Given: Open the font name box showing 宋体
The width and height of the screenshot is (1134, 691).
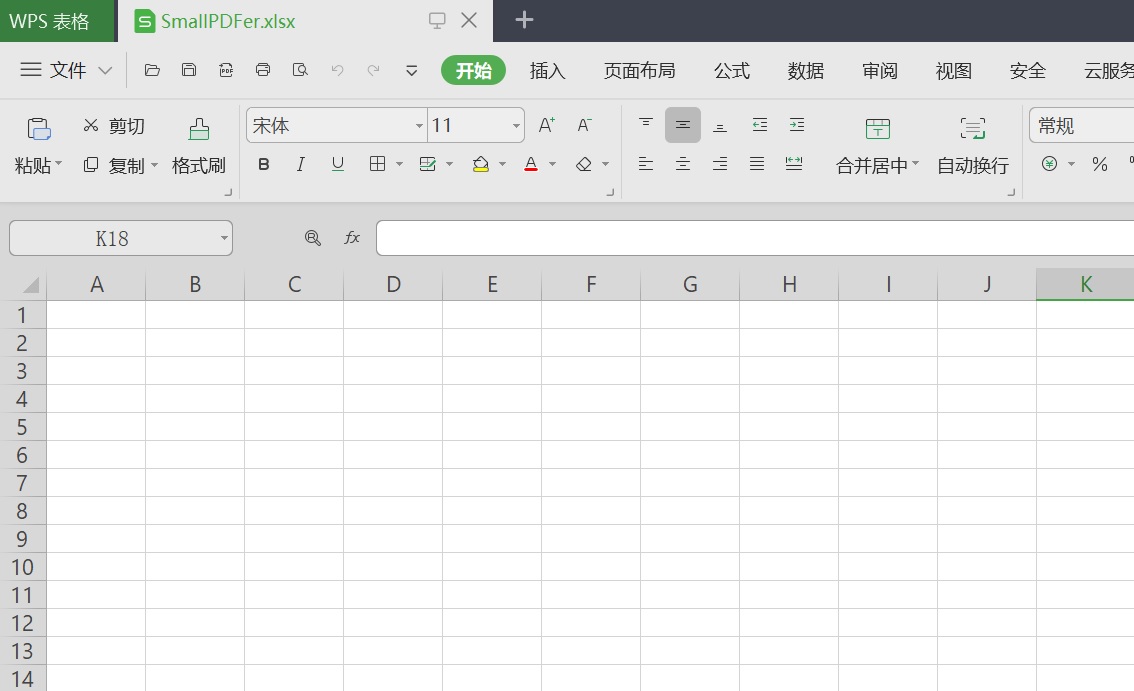Looking at the screenshot, I should pyautogui.click(x=336, y=125).
